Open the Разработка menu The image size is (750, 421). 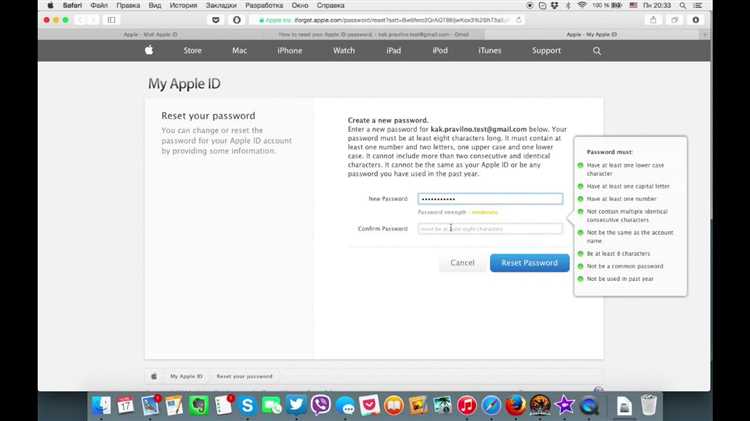coord(264,5)
